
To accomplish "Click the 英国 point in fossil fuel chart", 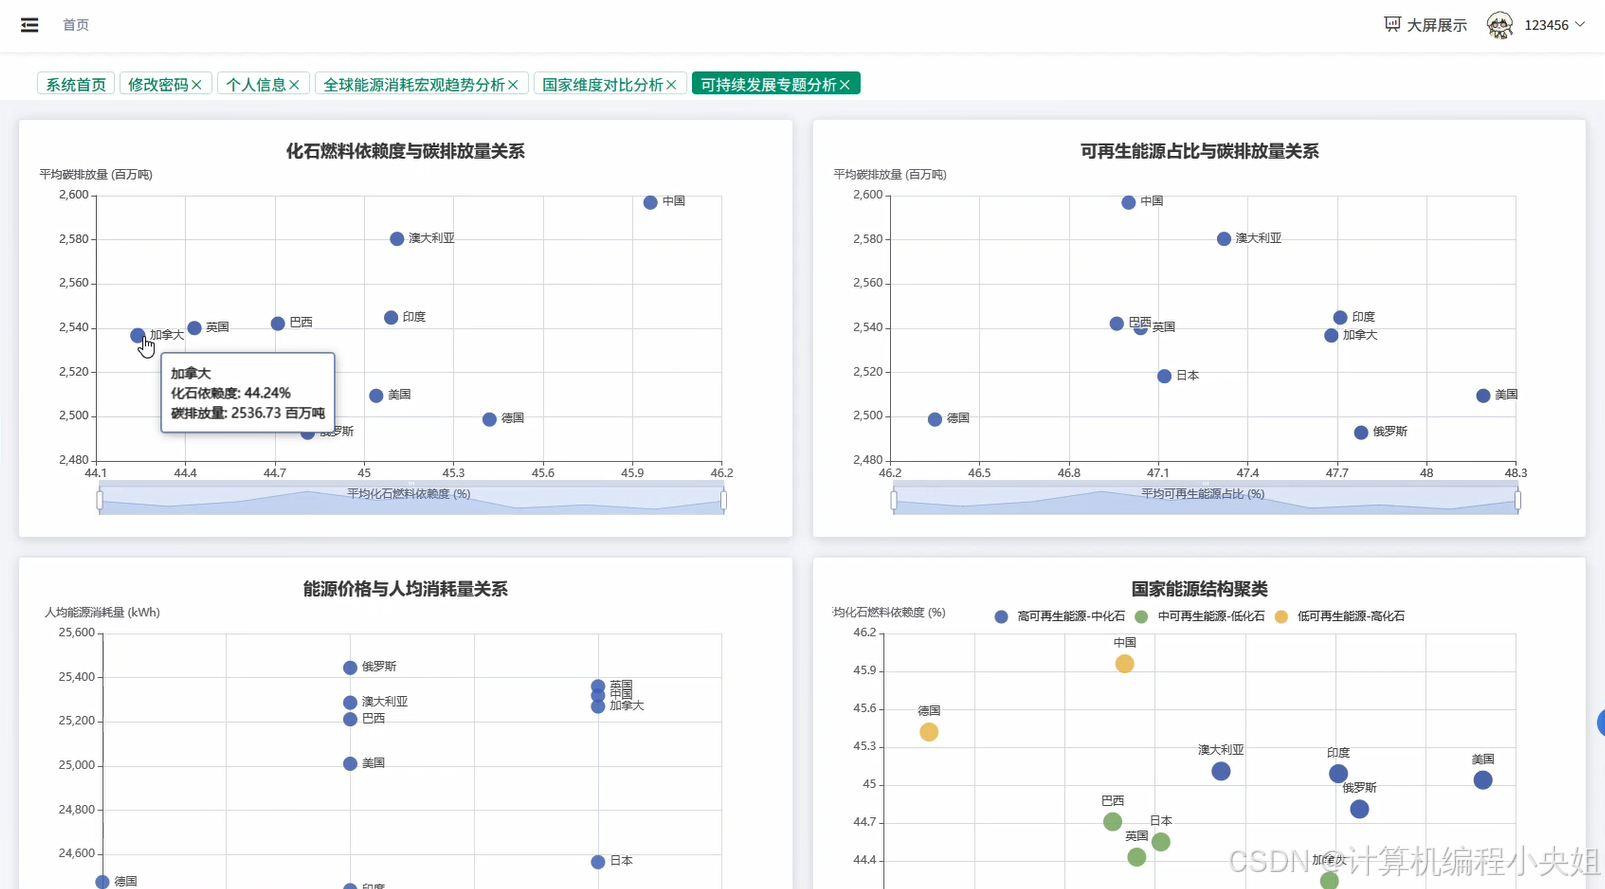I will pos(194,328).
